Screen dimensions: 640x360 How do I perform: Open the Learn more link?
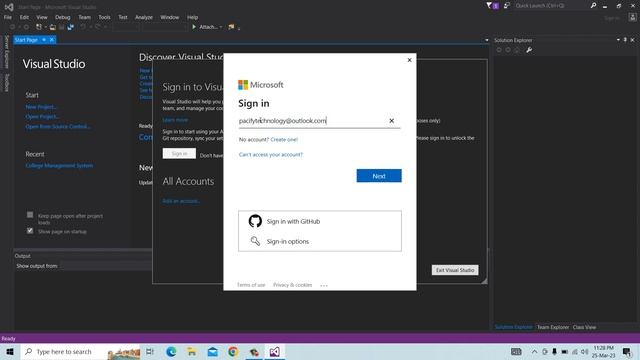tap(175, 120)
